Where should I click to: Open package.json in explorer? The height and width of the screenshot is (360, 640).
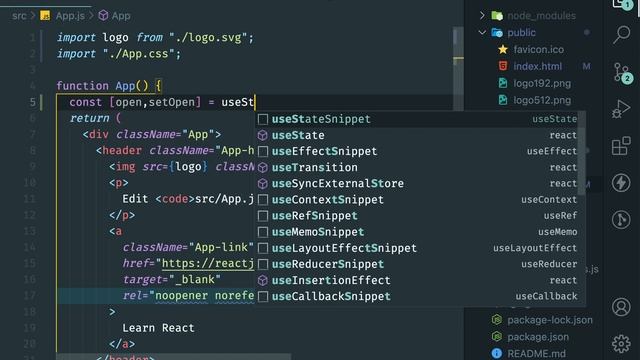pyautogui.click(x=538, y=337)
